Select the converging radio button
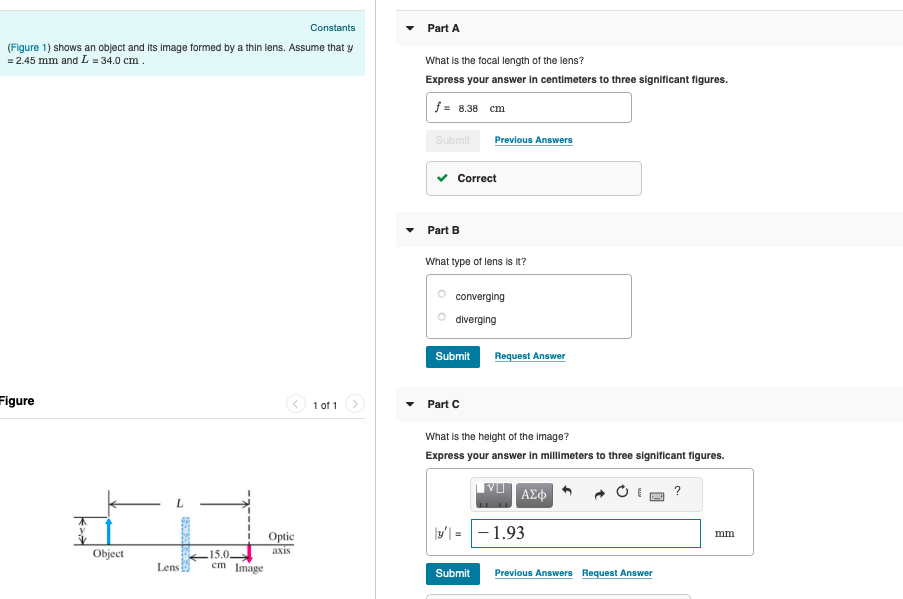Image resolution: width=903 pixels, height=599 pixels. (x=441, y=294)
